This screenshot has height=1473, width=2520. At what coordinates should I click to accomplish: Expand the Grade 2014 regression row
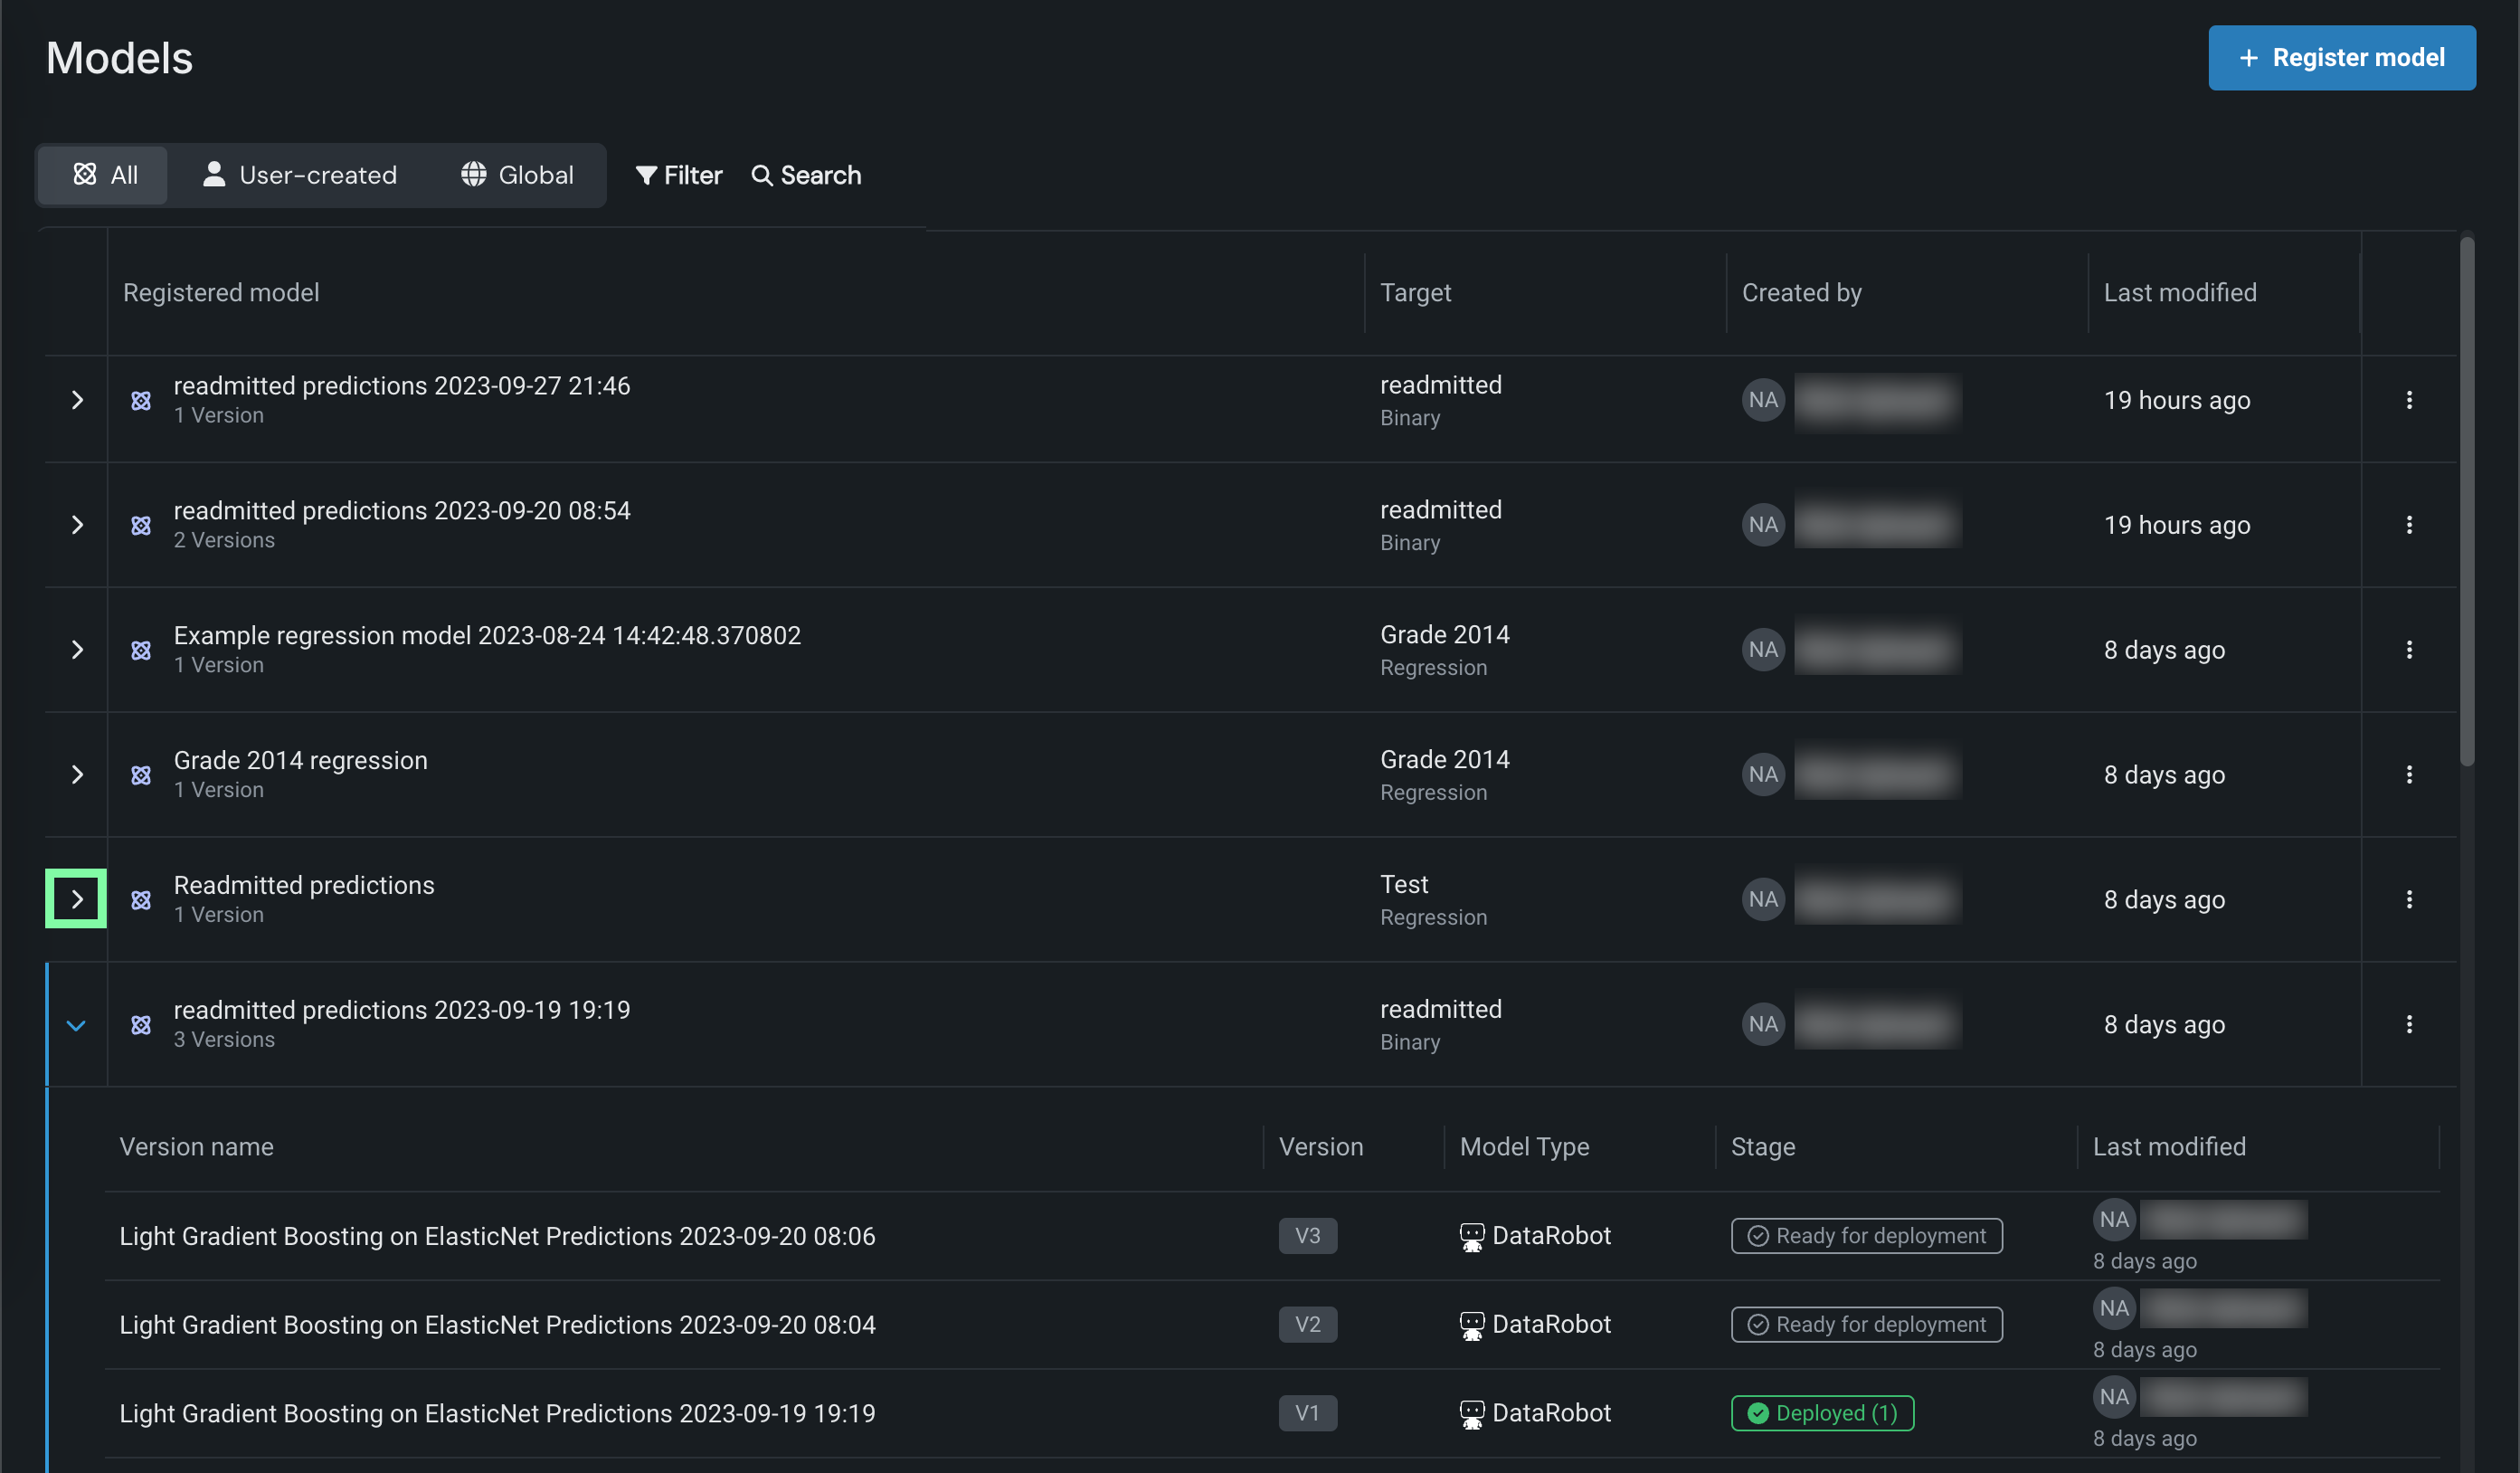(77, 774)
